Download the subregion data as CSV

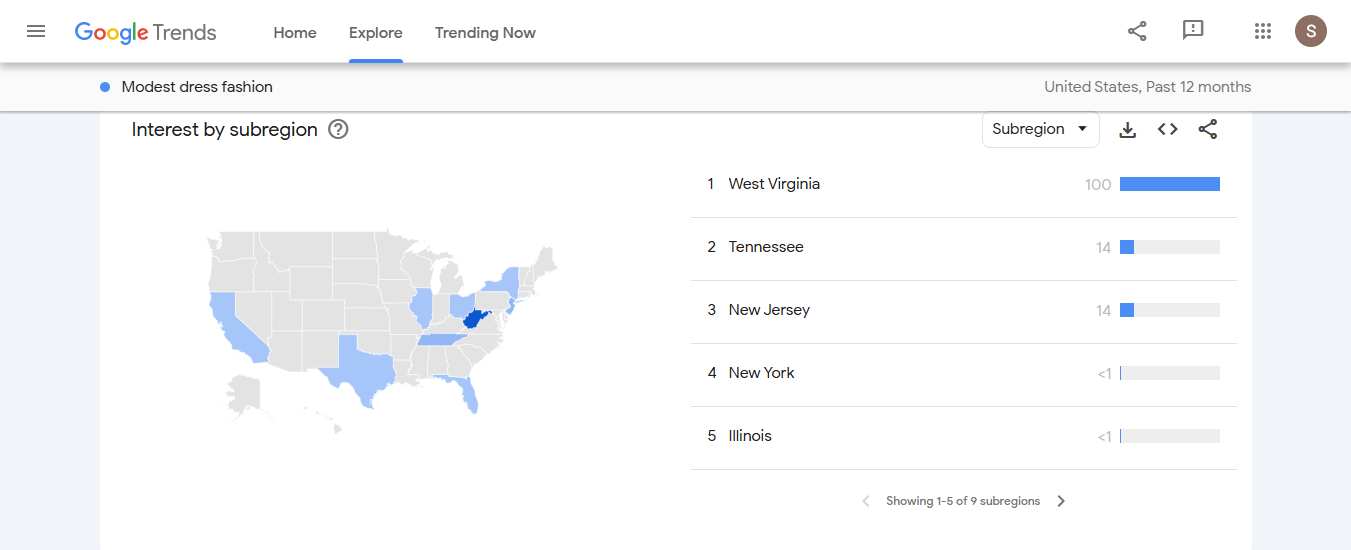1128,129
